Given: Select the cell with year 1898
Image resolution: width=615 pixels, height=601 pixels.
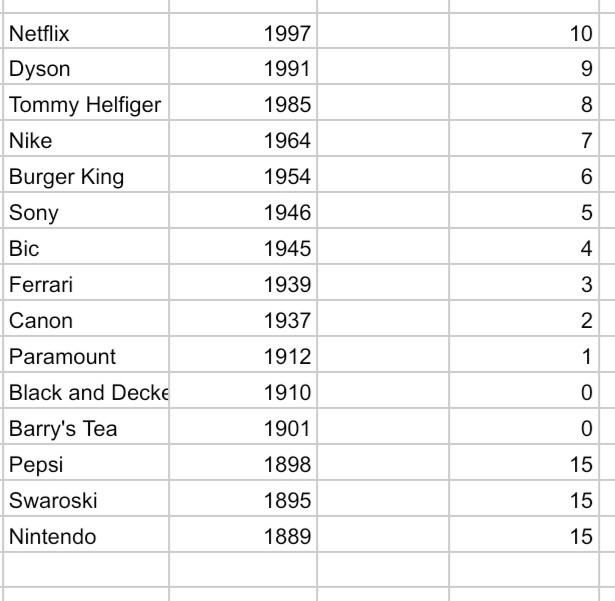Looking at the screenshot, I should coord(243,462).
